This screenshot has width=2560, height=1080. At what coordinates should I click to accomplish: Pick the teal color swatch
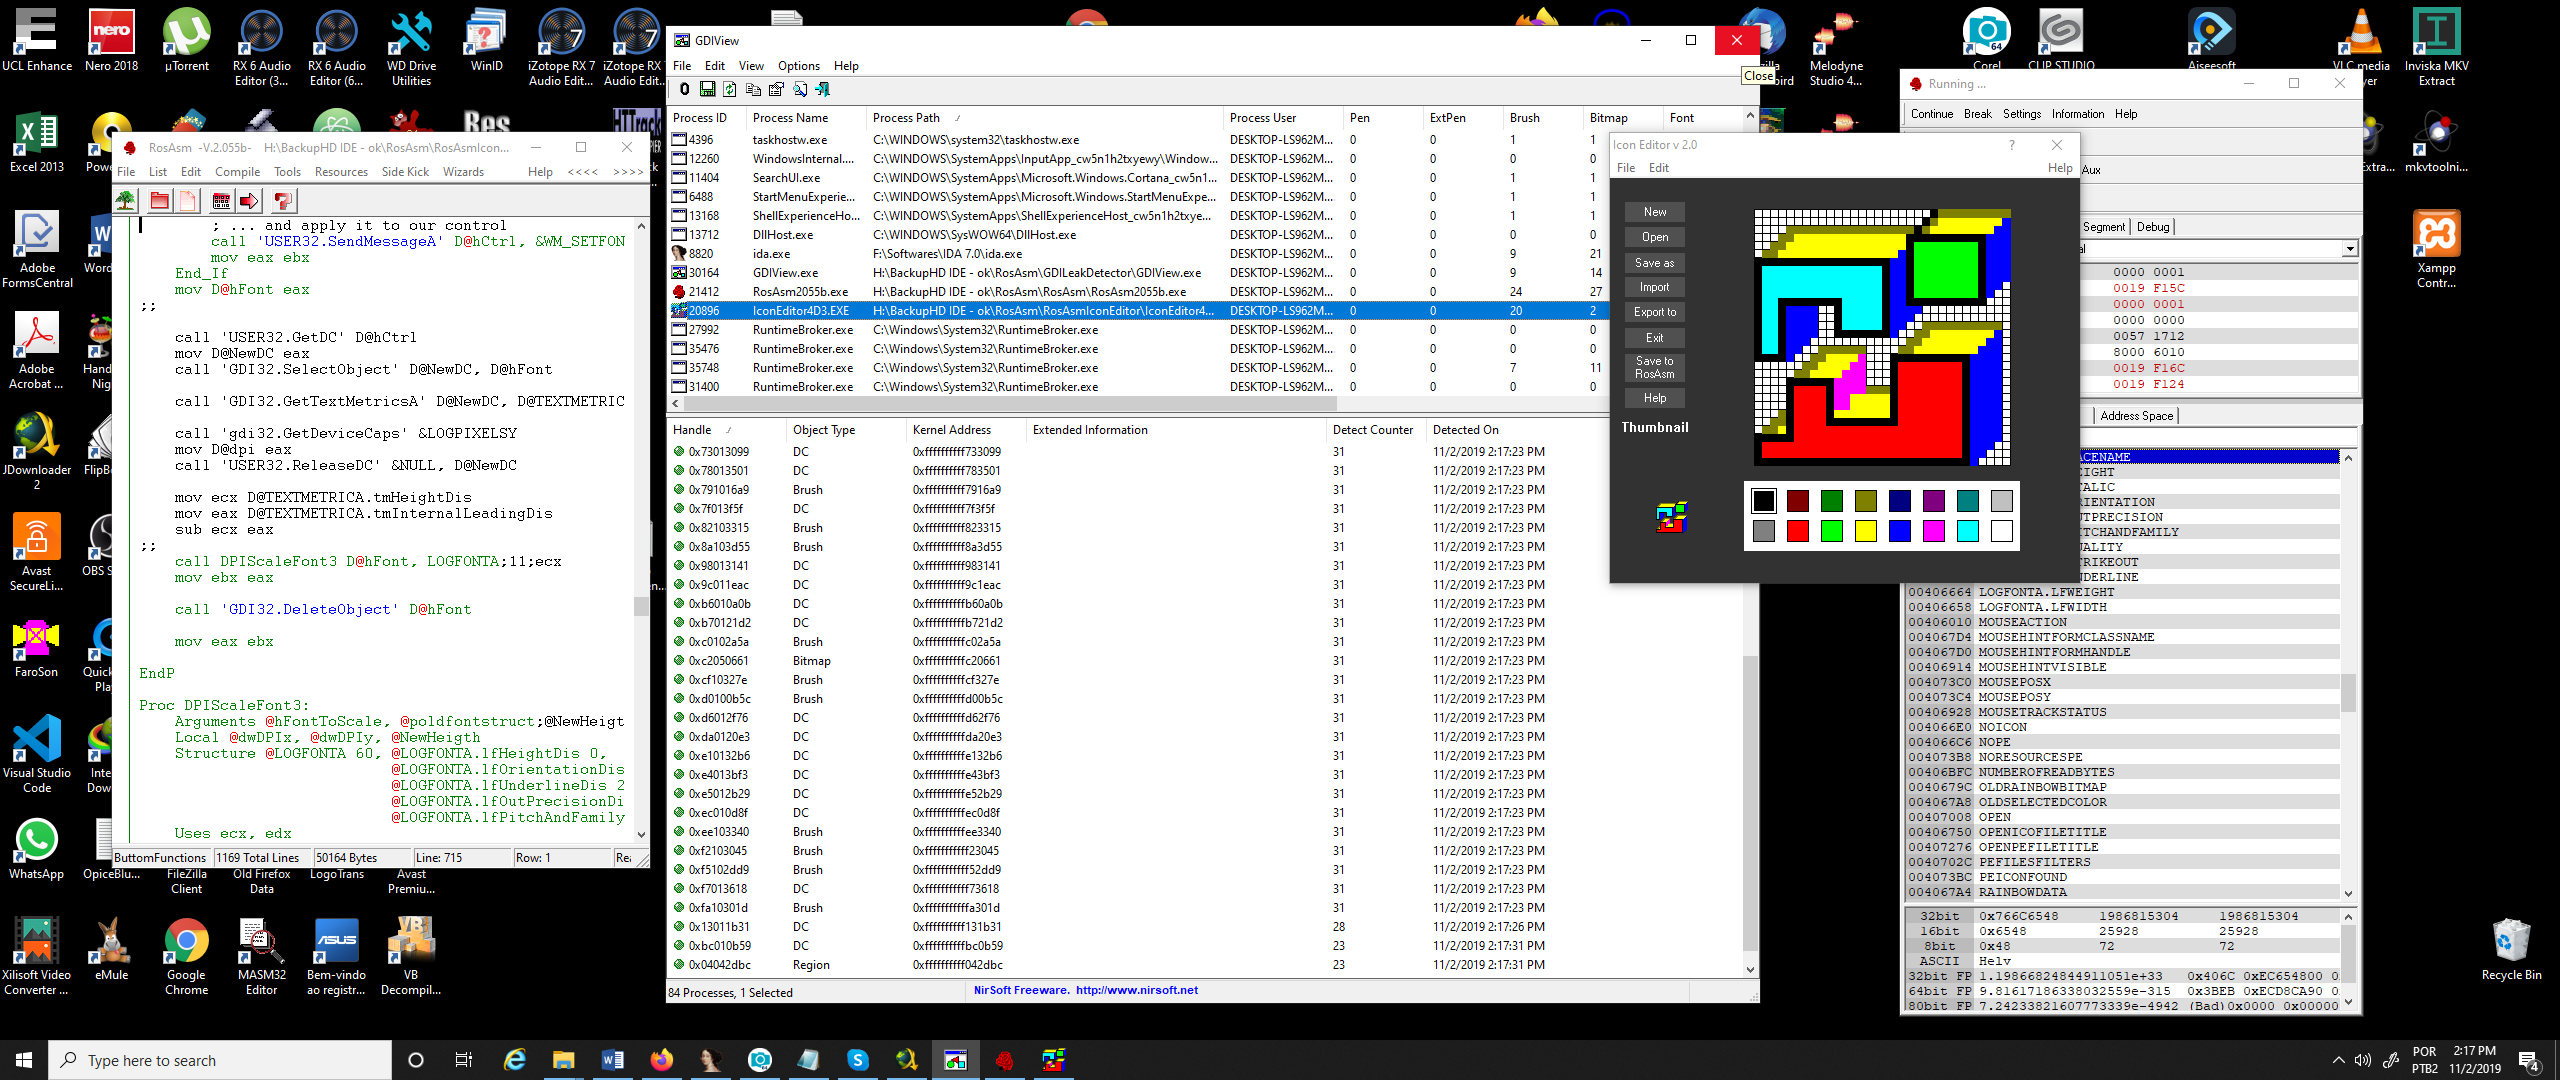point(1968,501)
